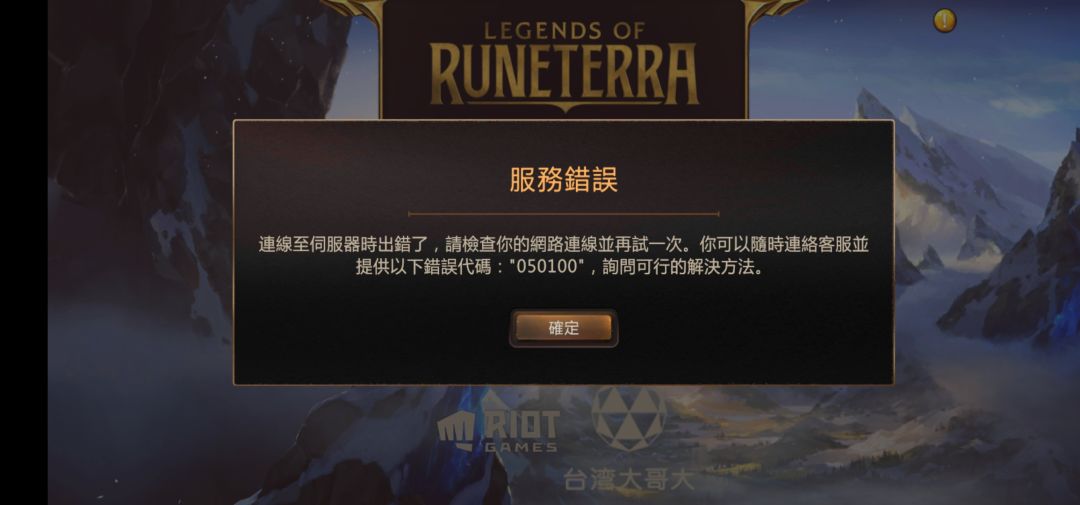Click the 服務錯誤 dialog title
The image size is (1080, 505).
click(563, 180)
